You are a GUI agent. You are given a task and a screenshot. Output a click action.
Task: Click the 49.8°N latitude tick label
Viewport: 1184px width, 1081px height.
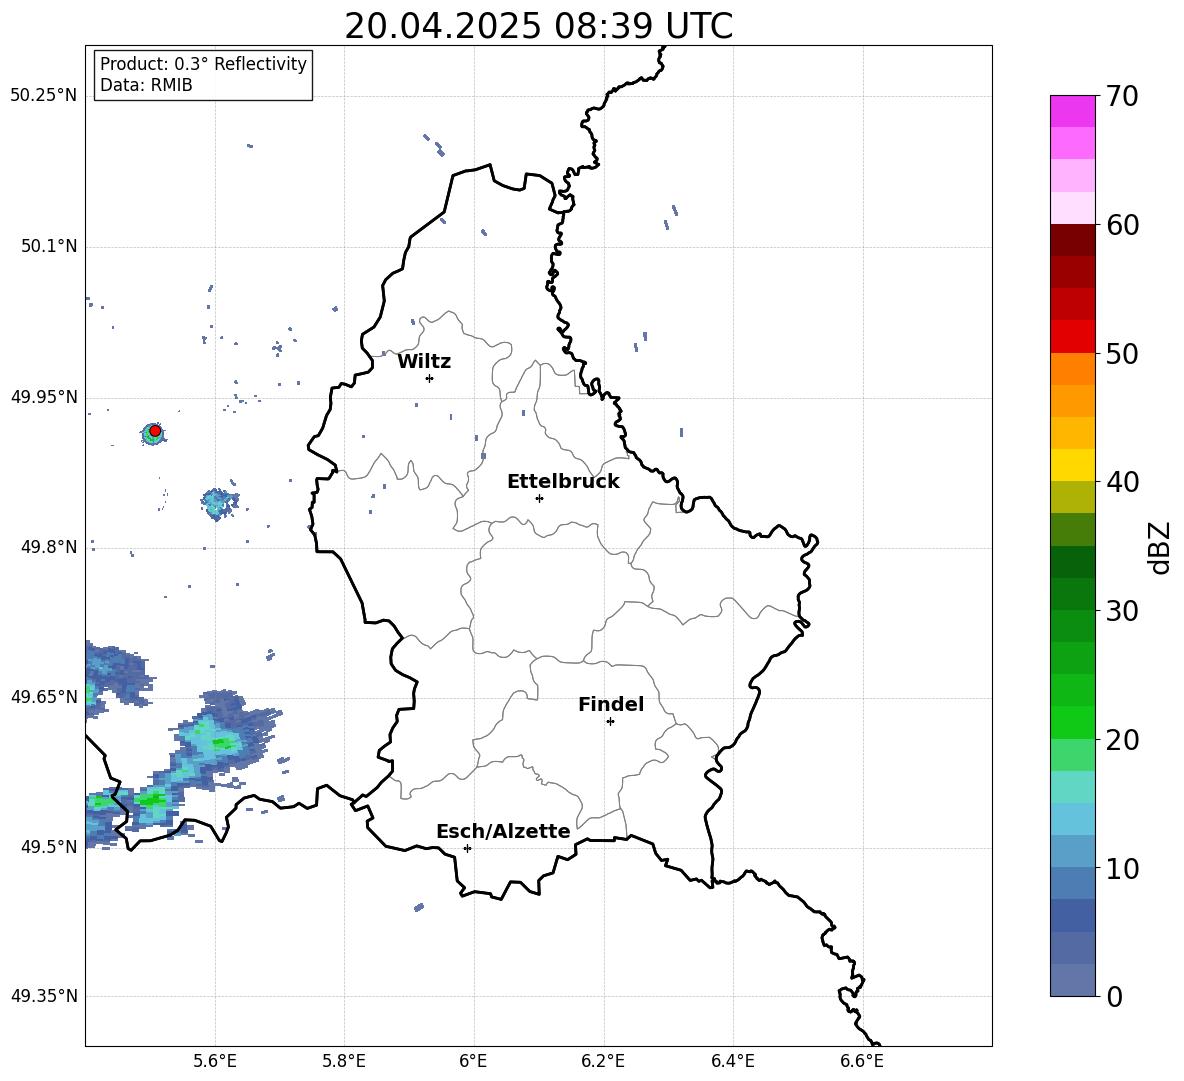(48, 547)
